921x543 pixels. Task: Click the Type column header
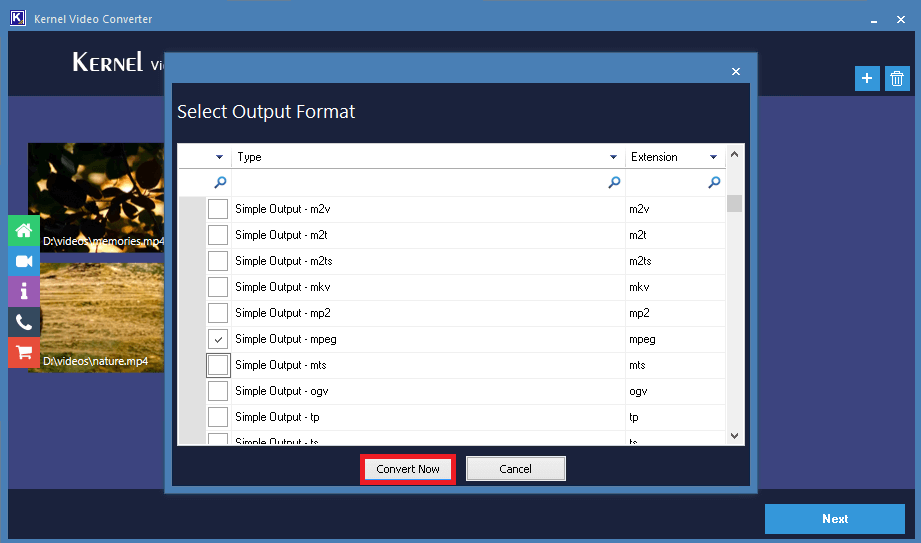click(x=428, y=157)
